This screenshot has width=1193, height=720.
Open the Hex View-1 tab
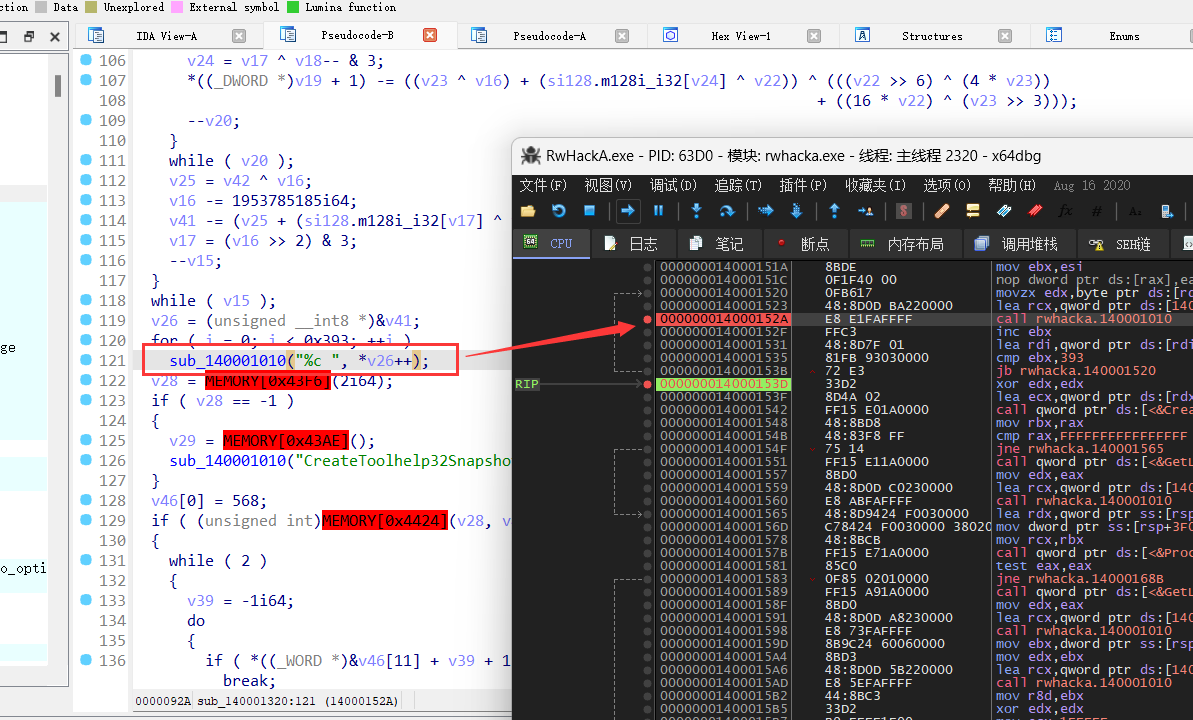pyautogui.click(x=740, y=36)
